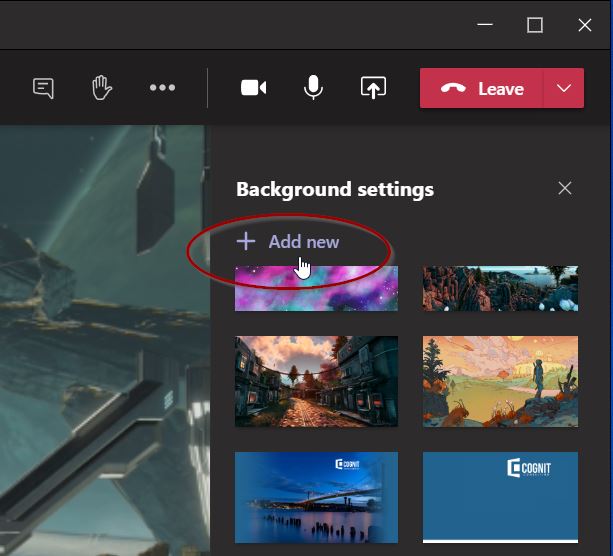Raise your hand in the meeting
This screenshot has height=556, width=613.
point(102,88)
